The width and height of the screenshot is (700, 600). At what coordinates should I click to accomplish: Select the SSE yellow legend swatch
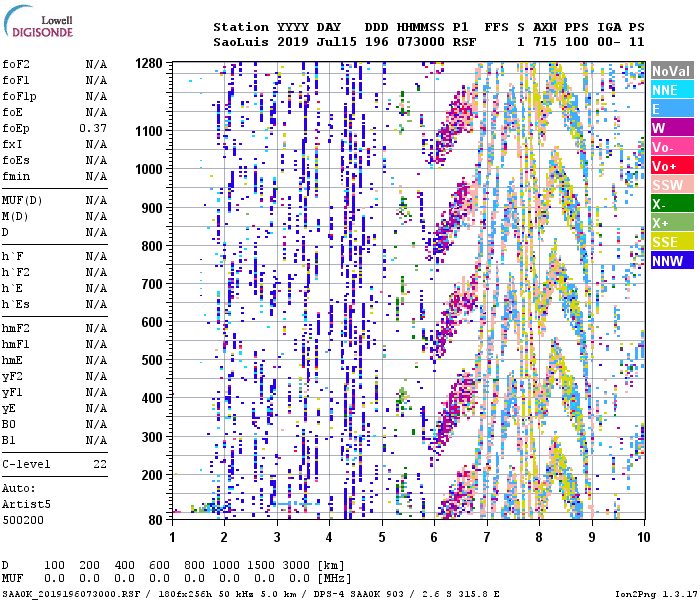[x=672, y=242]
